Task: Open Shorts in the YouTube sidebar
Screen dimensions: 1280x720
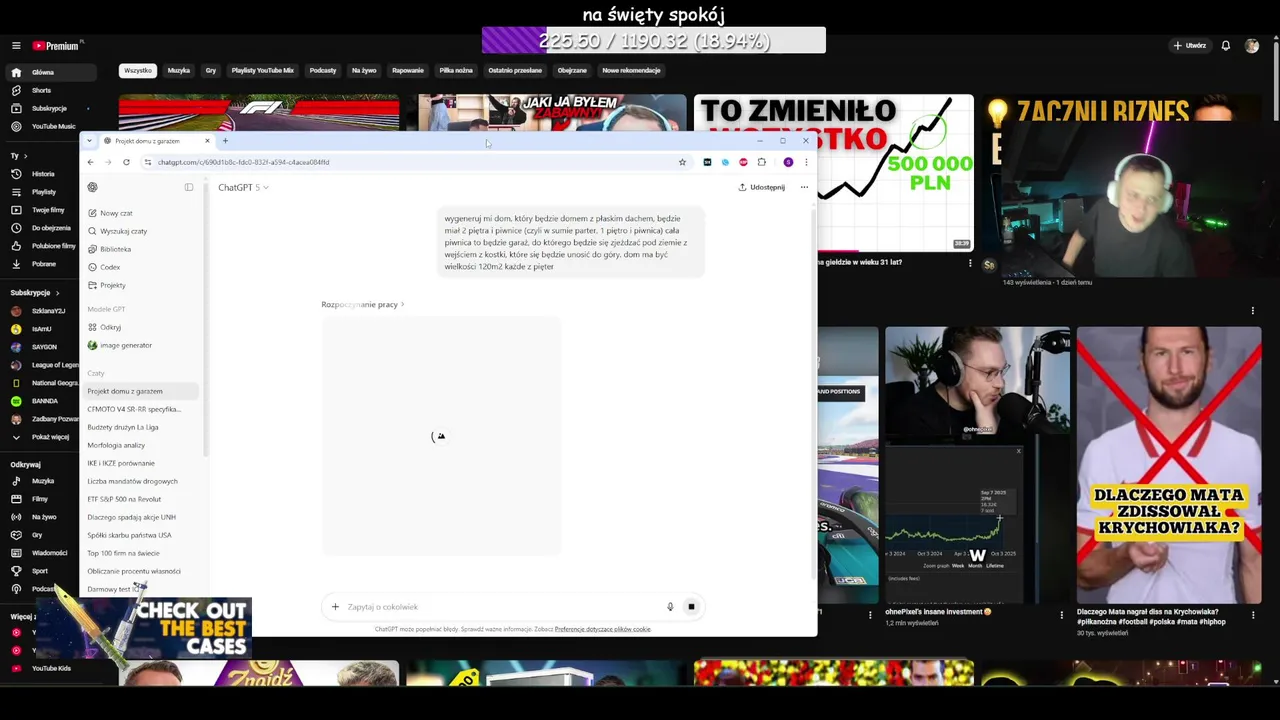Action: (40, 90)
